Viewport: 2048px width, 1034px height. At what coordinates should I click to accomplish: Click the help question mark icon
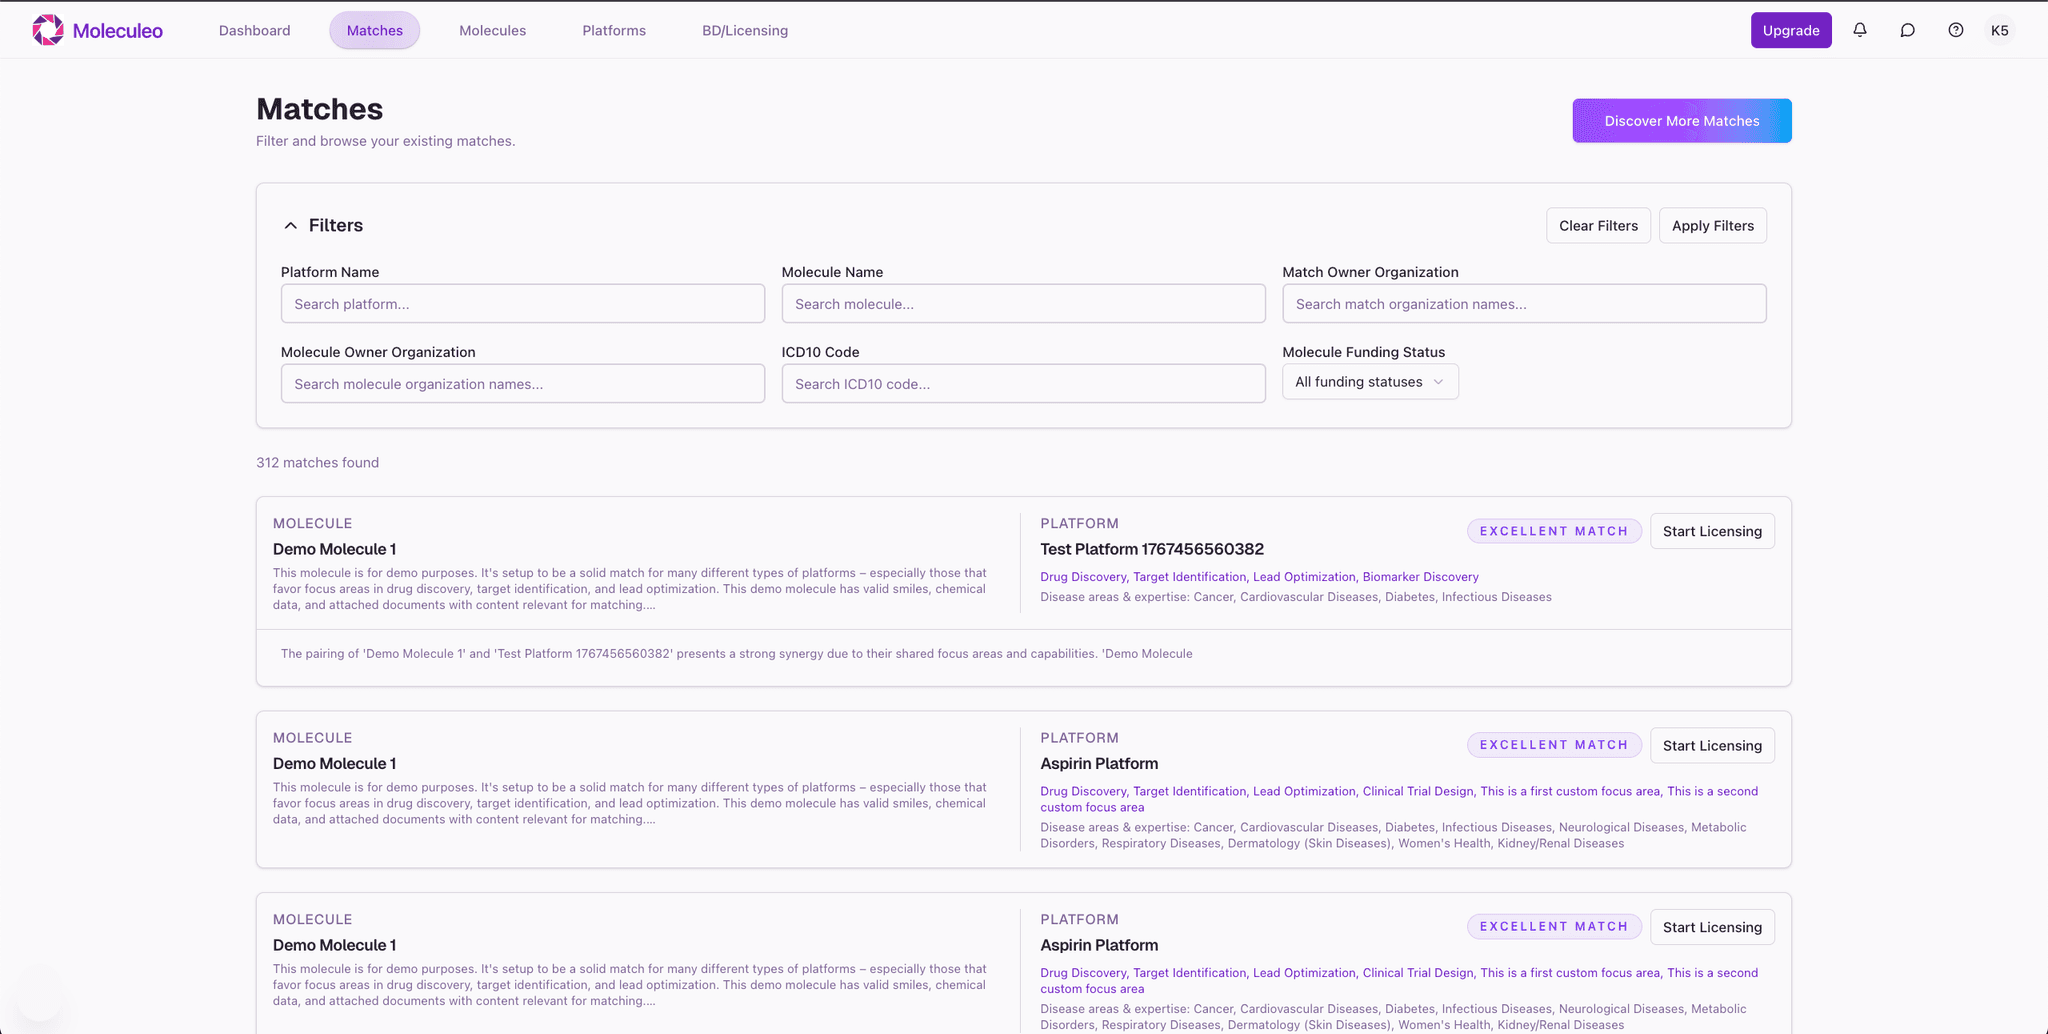pos(1955,30)
